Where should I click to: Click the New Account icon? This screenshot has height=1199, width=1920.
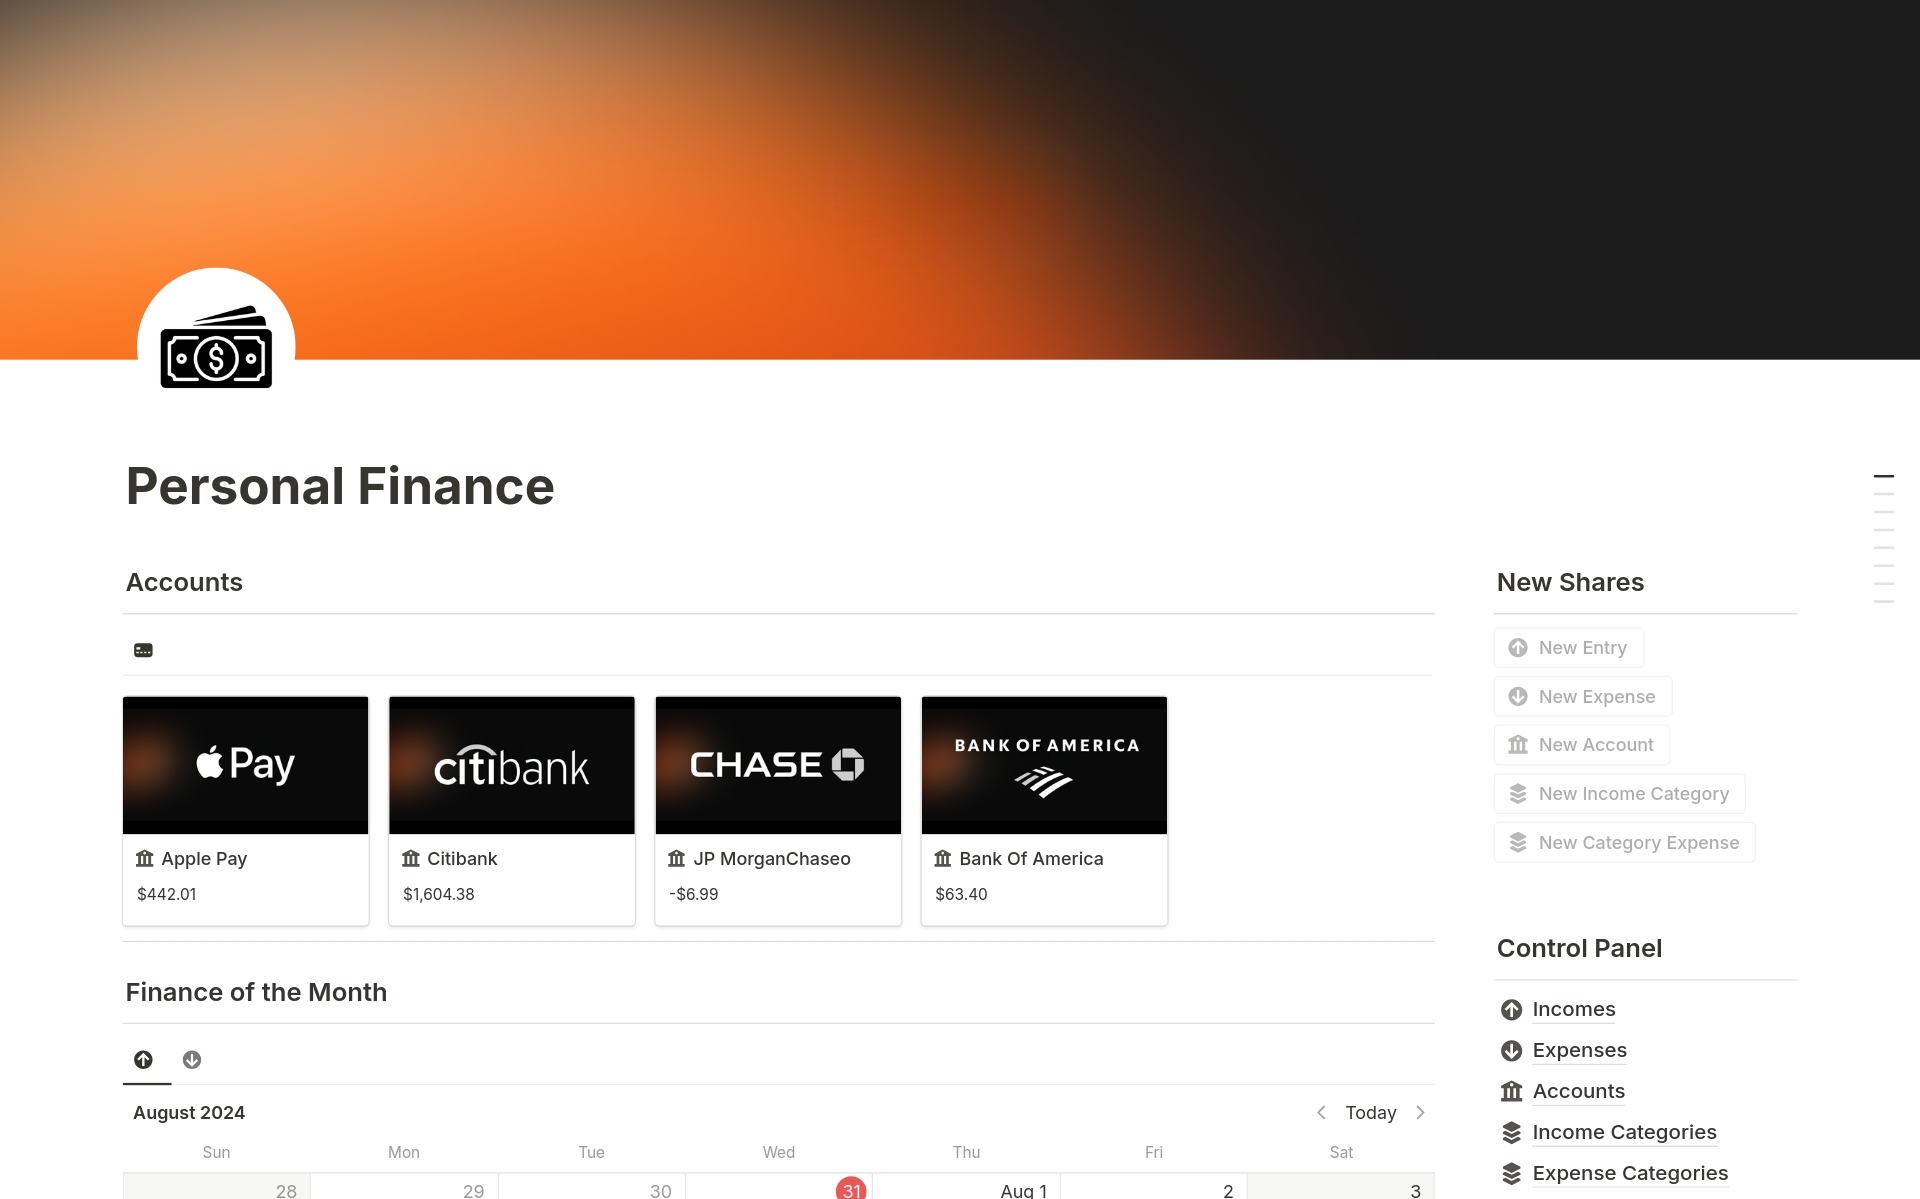tap(1519, 745)
